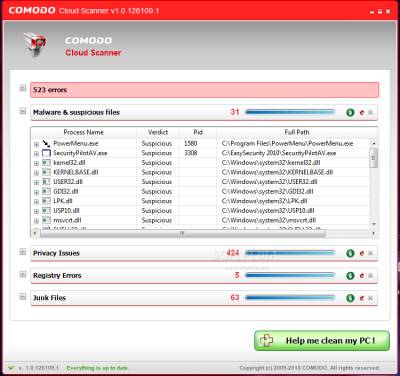Sort by the Process Name column header
Viewport: 400px width, 376px height.
coord(83,132)
